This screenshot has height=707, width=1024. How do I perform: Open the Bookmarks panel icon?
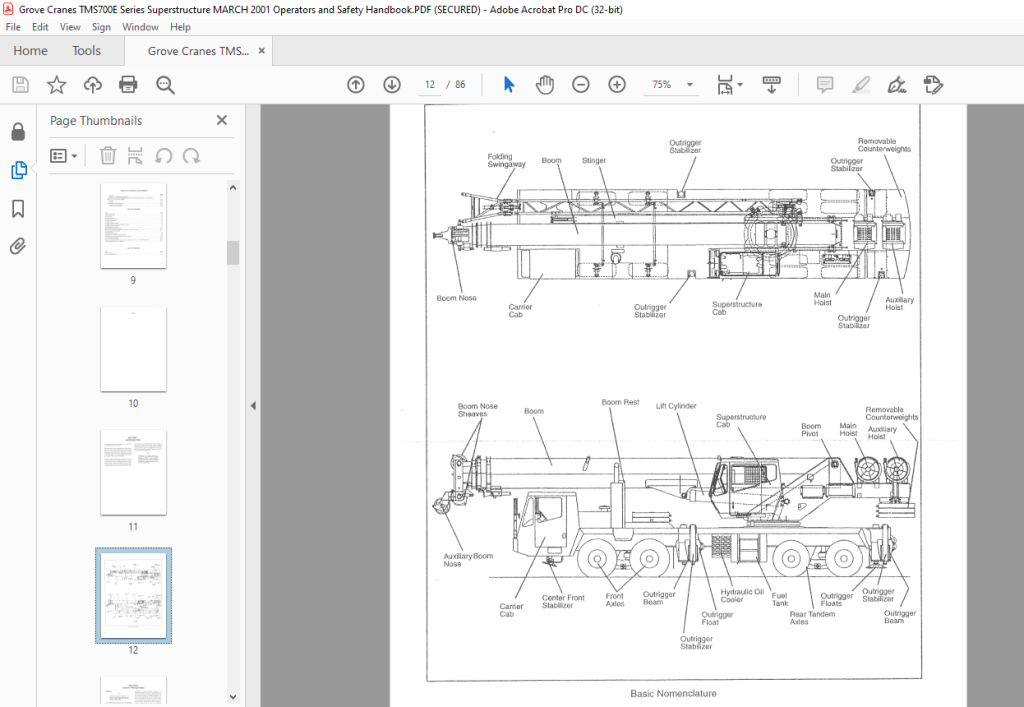coord(18,209)
